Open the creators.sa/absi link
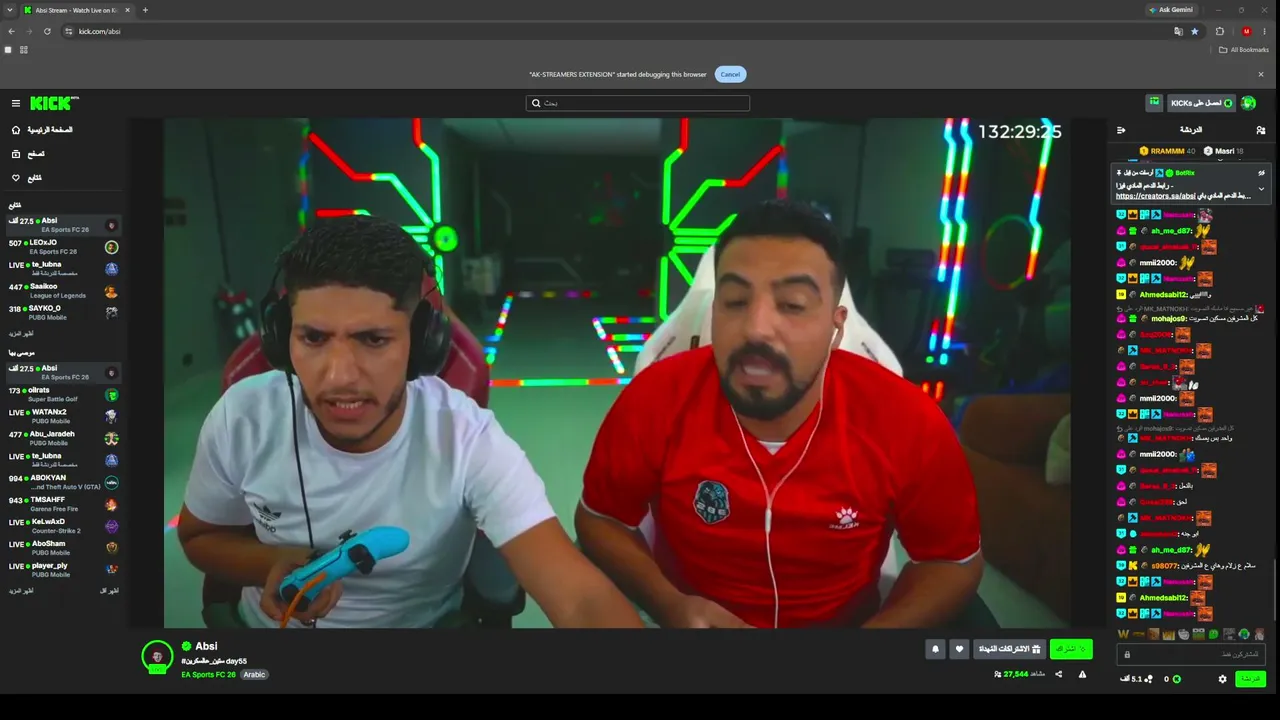 [x=1155, y=196]
